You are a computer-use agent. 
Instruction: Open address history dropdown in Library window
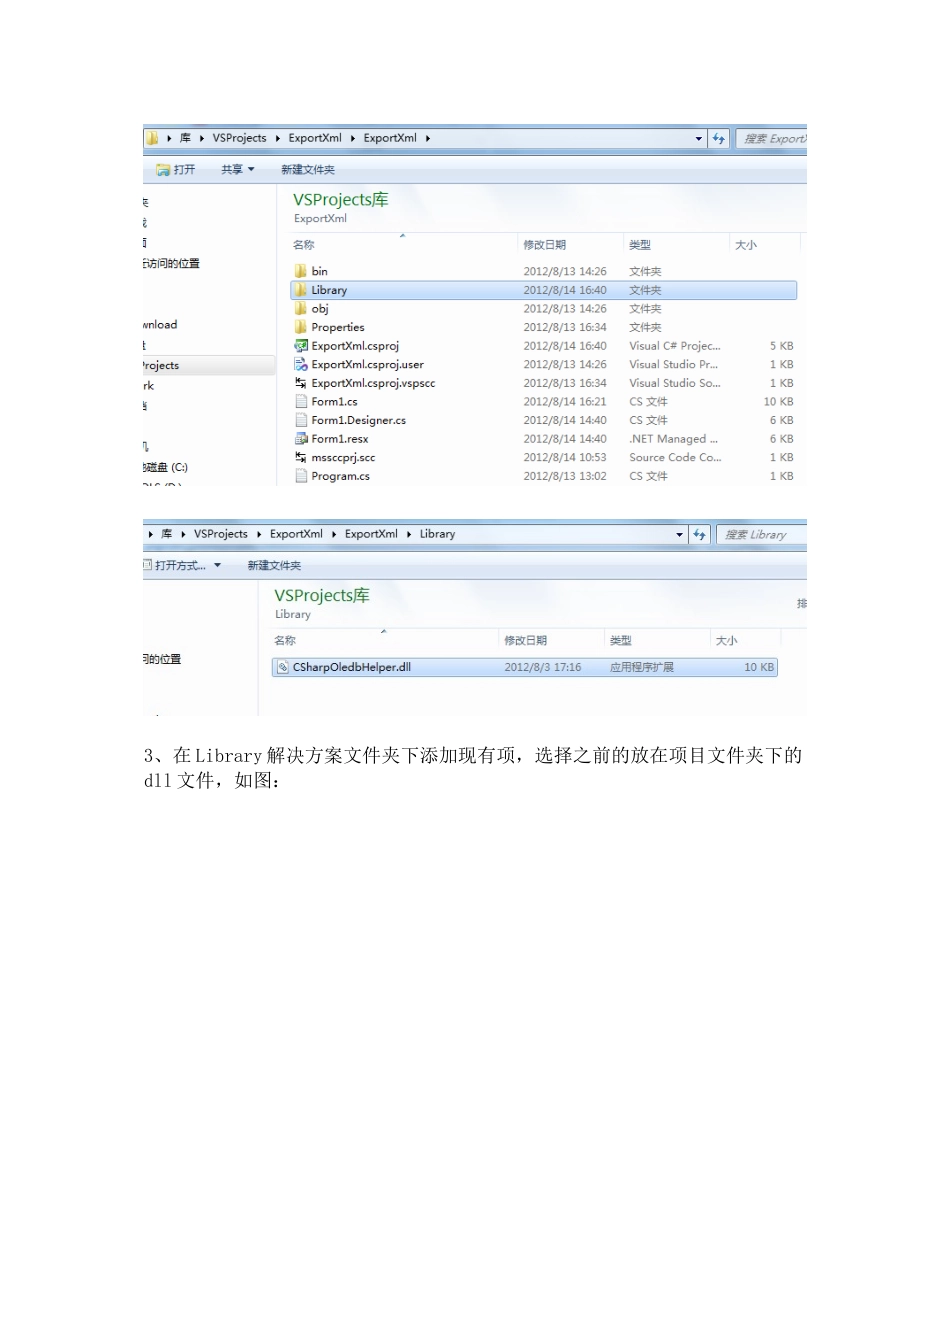pyautogui.click(x=679, y=535)
